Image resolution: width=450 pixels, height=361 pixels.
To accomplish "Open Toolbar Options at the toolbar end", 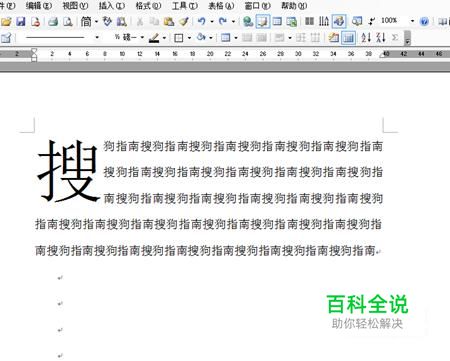I will 408,38.
